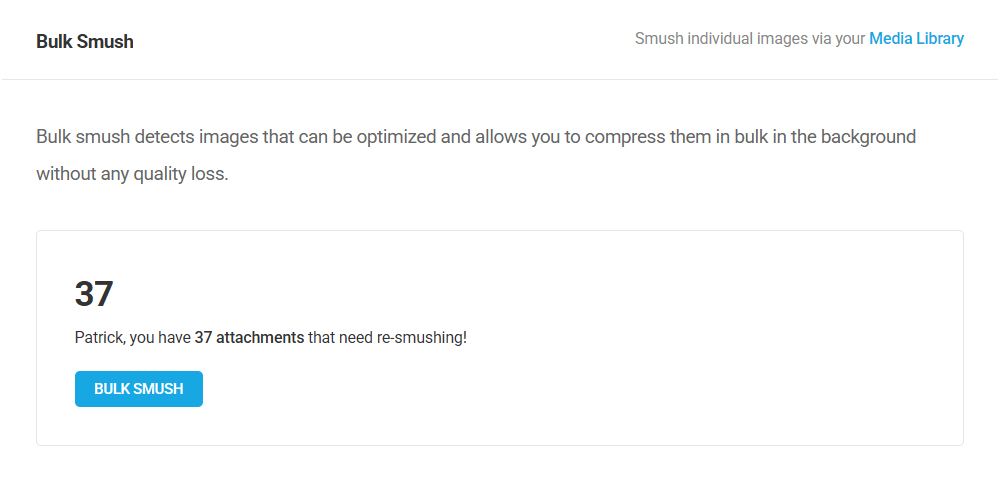Click the Bulk Smush page heading

click(x=85, y=41)
